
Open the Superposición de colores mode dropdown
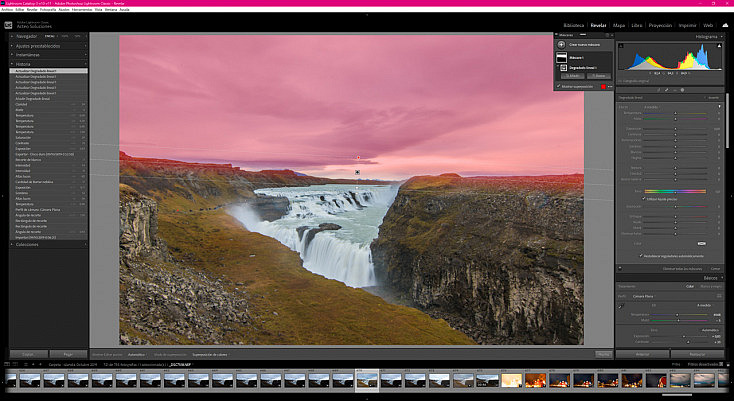point(209,355)
